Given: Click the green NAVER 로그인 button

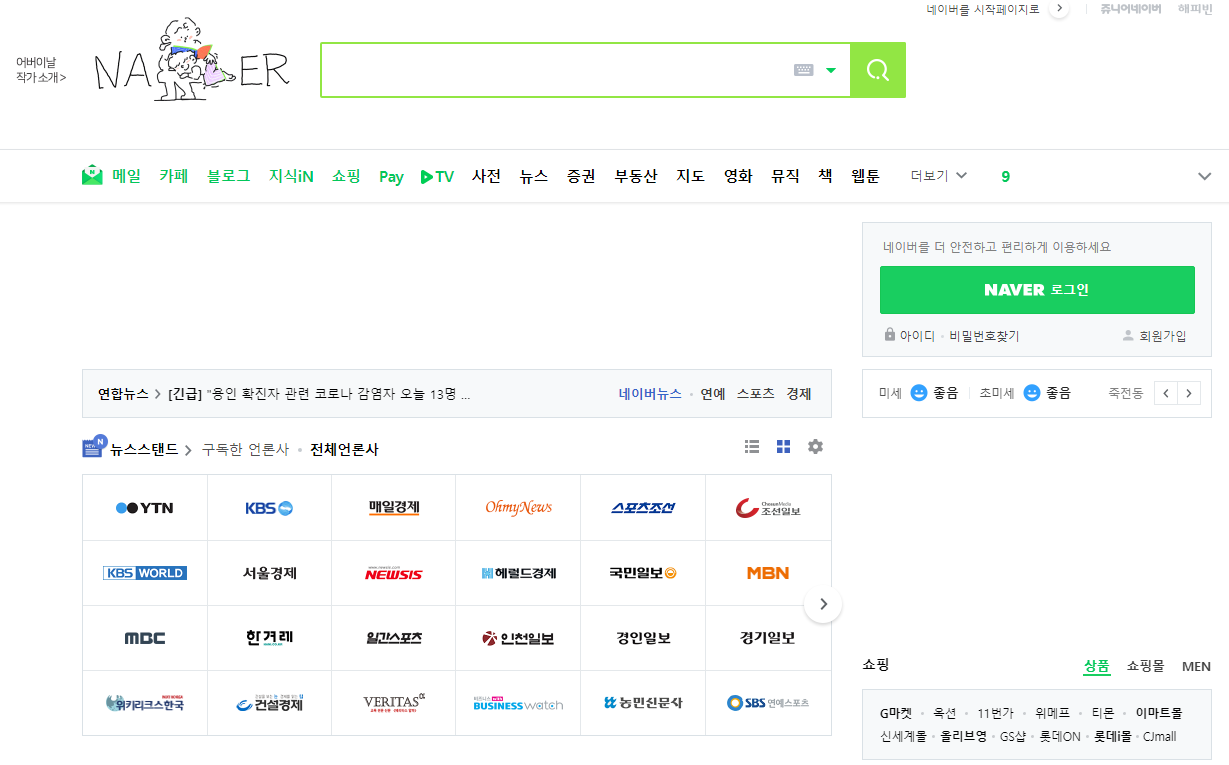Looking at the screenshot, I should coord(1037,290).
